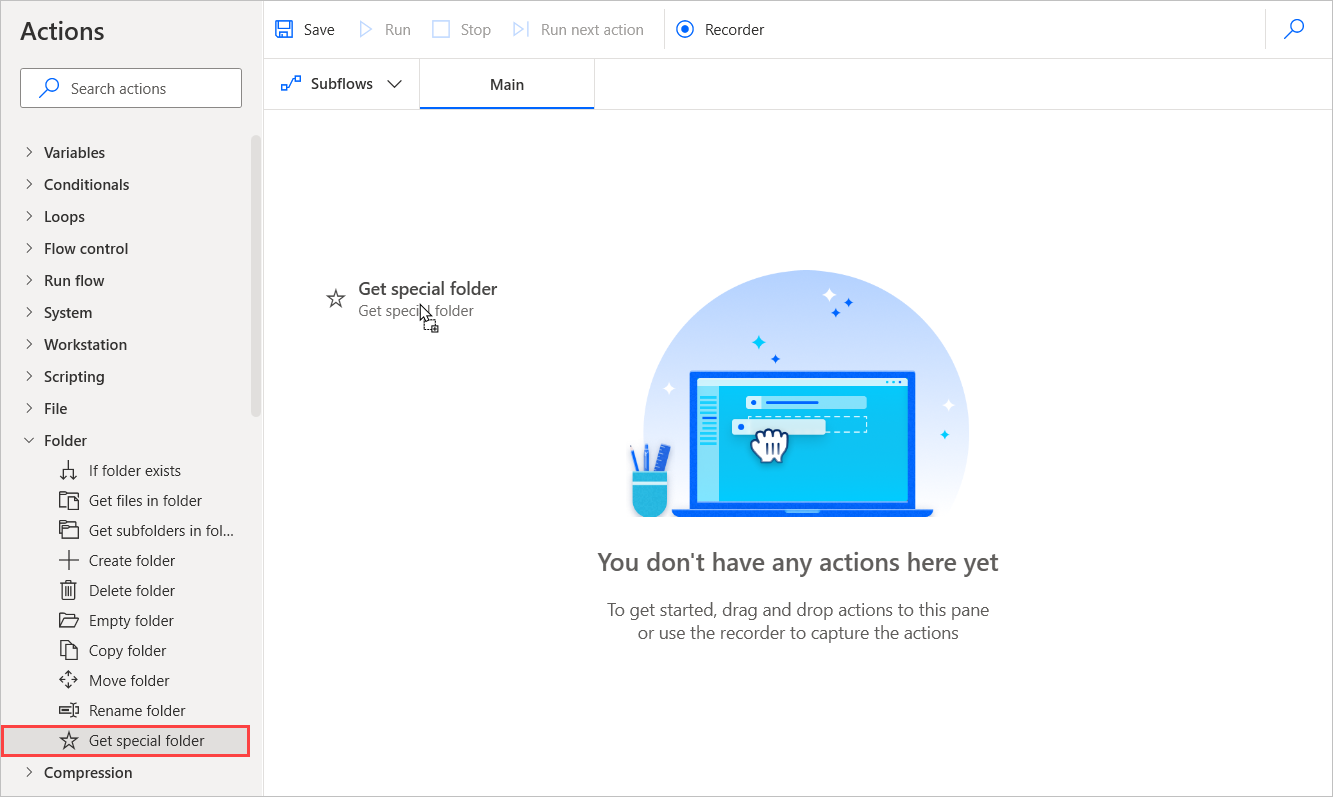Select the 'Create folder' action text
The height and width of the screenshot is (797, 1333).
pos(132,560)
